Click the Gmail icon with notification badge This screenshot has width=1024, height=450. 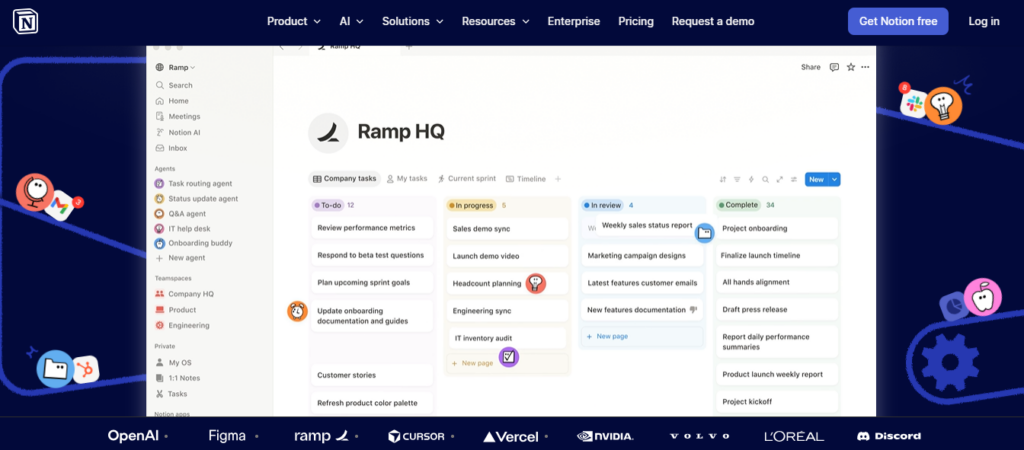point(61,206)
